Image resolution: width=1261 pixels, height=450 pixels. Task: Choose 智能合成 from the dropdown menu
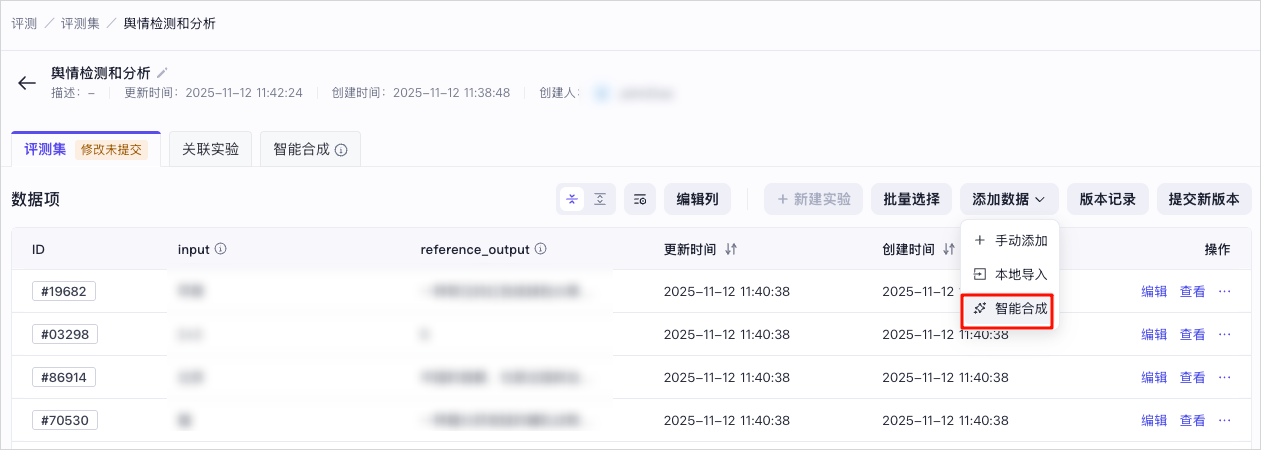[x=1010, y=309]
